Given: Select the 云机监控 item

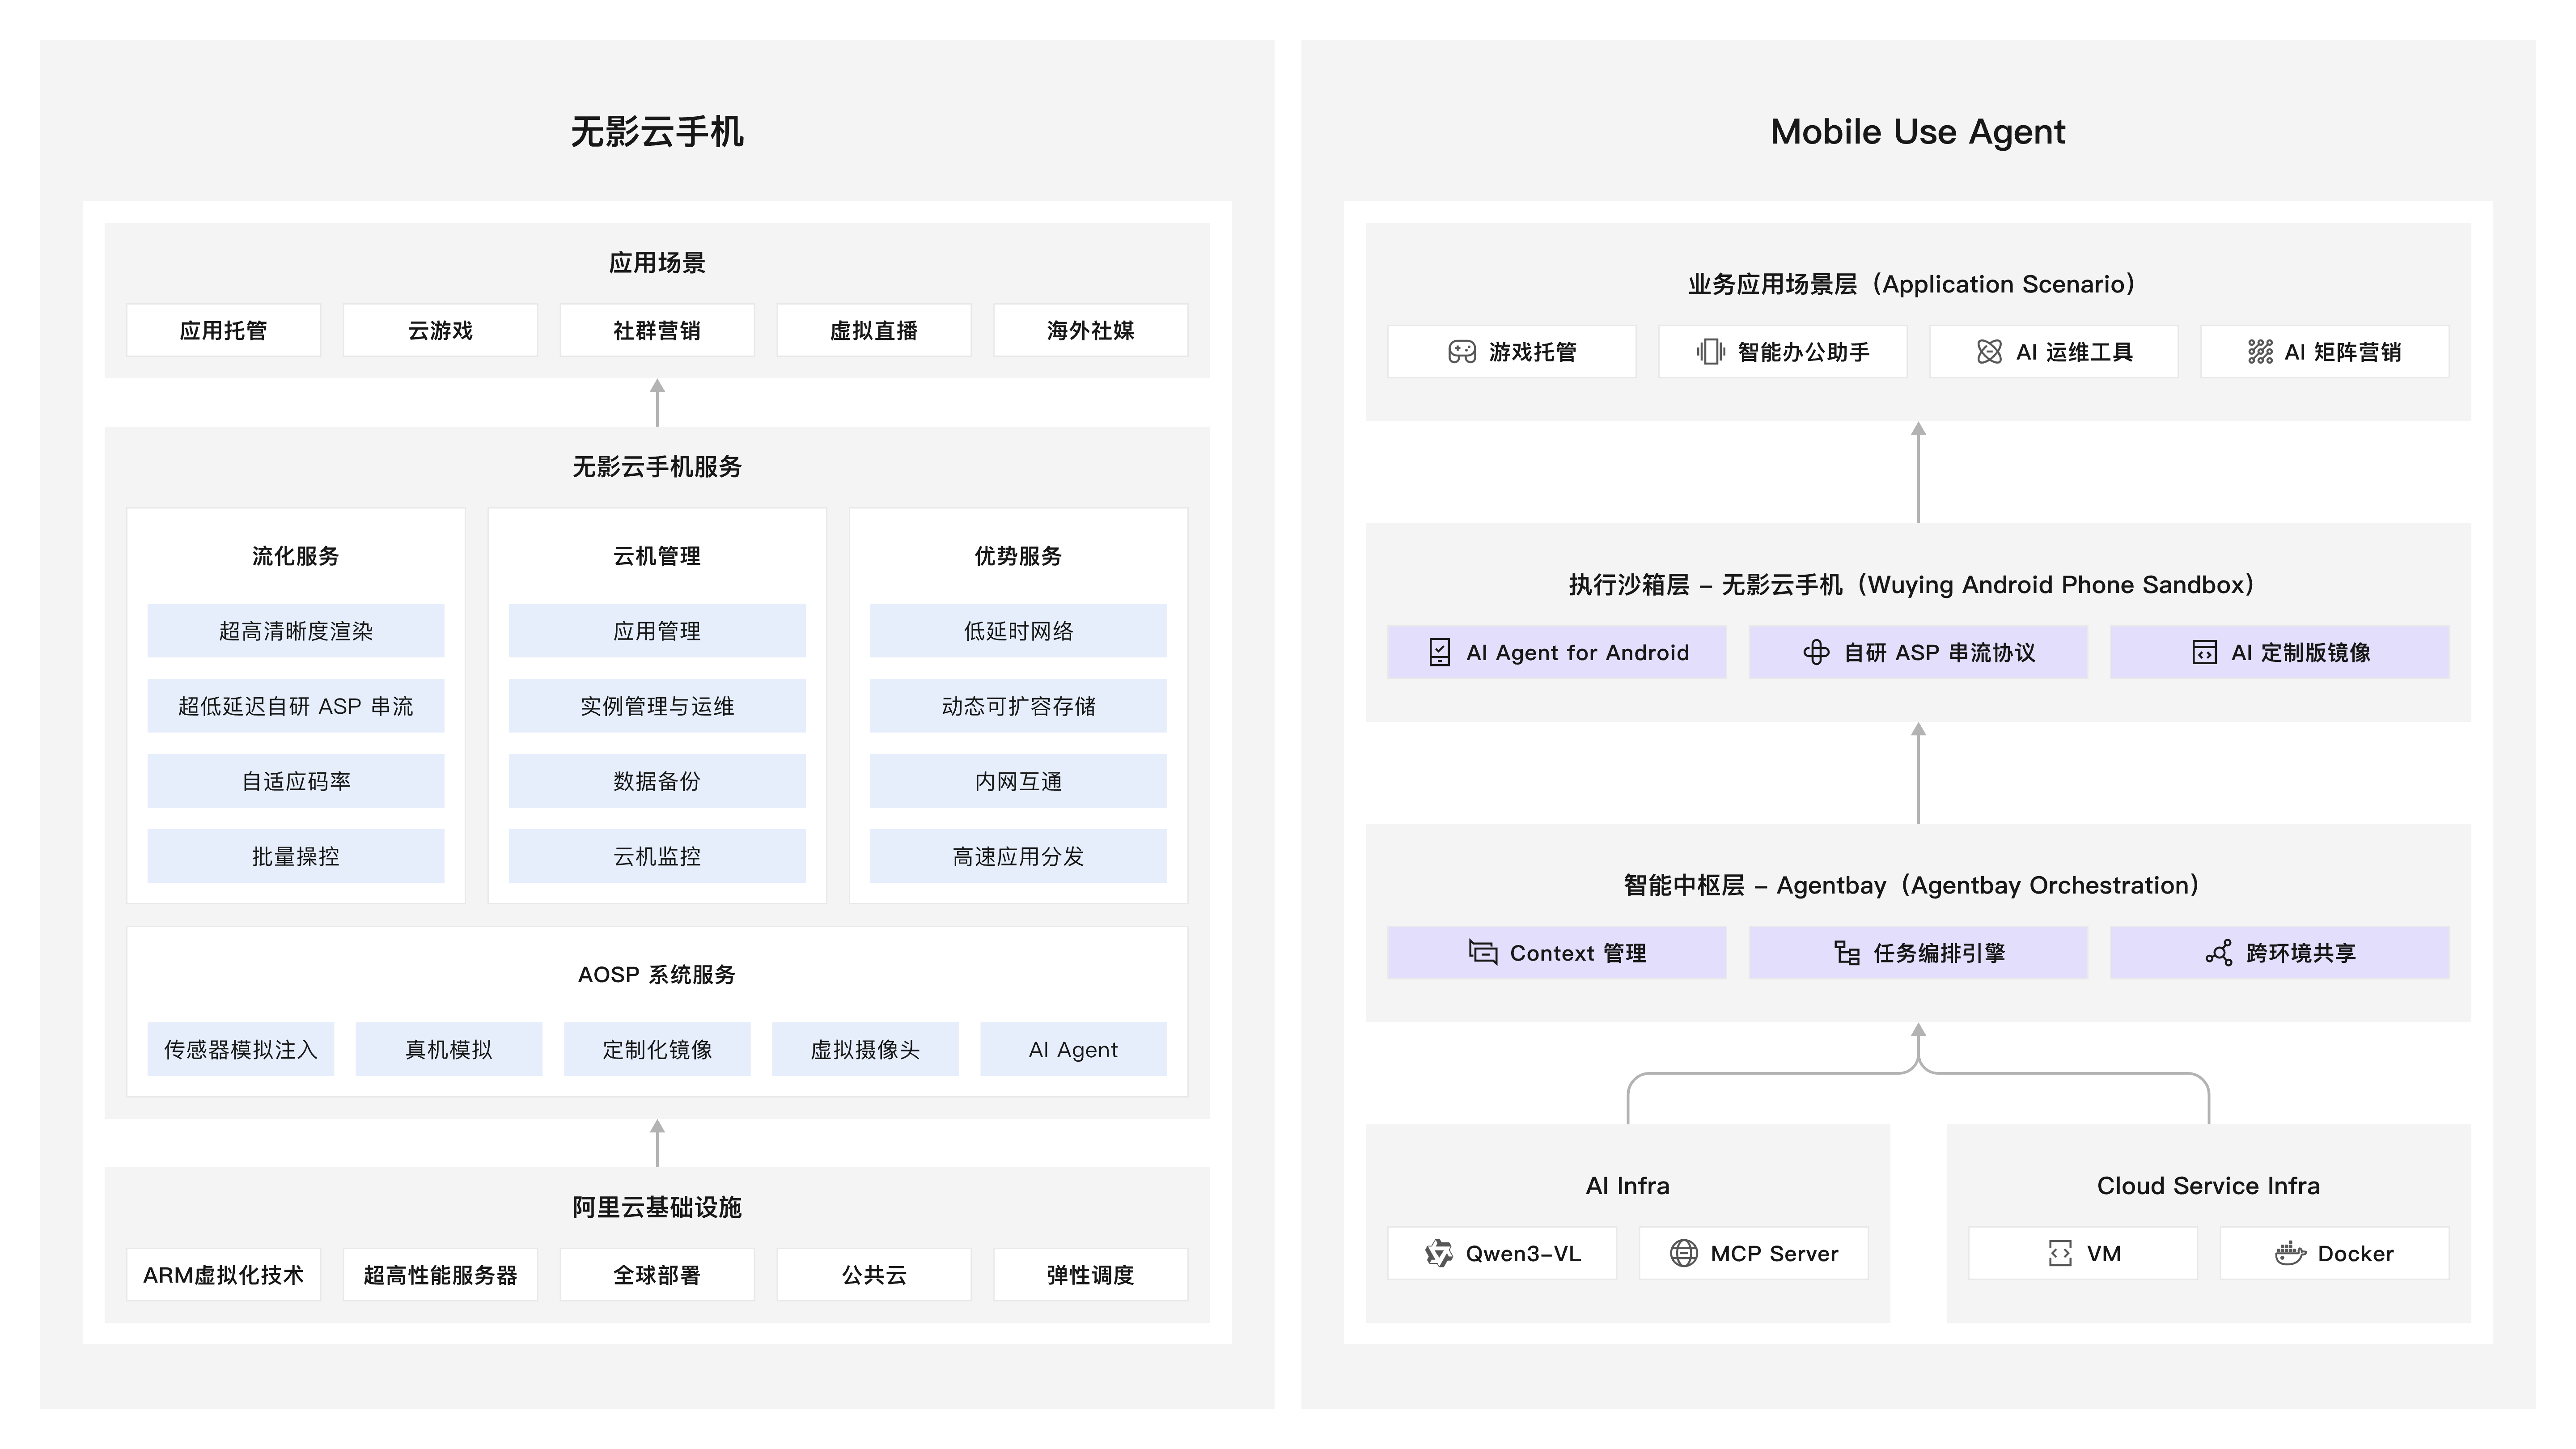Looking at the screenshot, I should point(657,856).
